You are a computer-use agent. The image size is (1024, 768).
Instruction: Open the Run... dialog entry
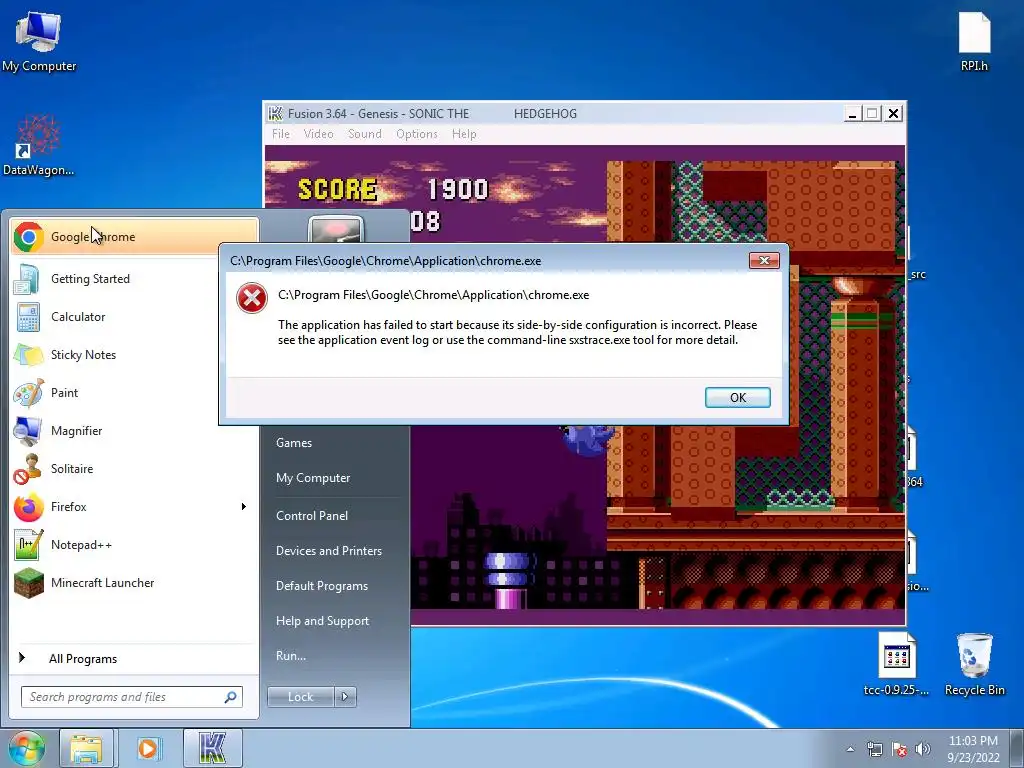click(x=291, y=656)
